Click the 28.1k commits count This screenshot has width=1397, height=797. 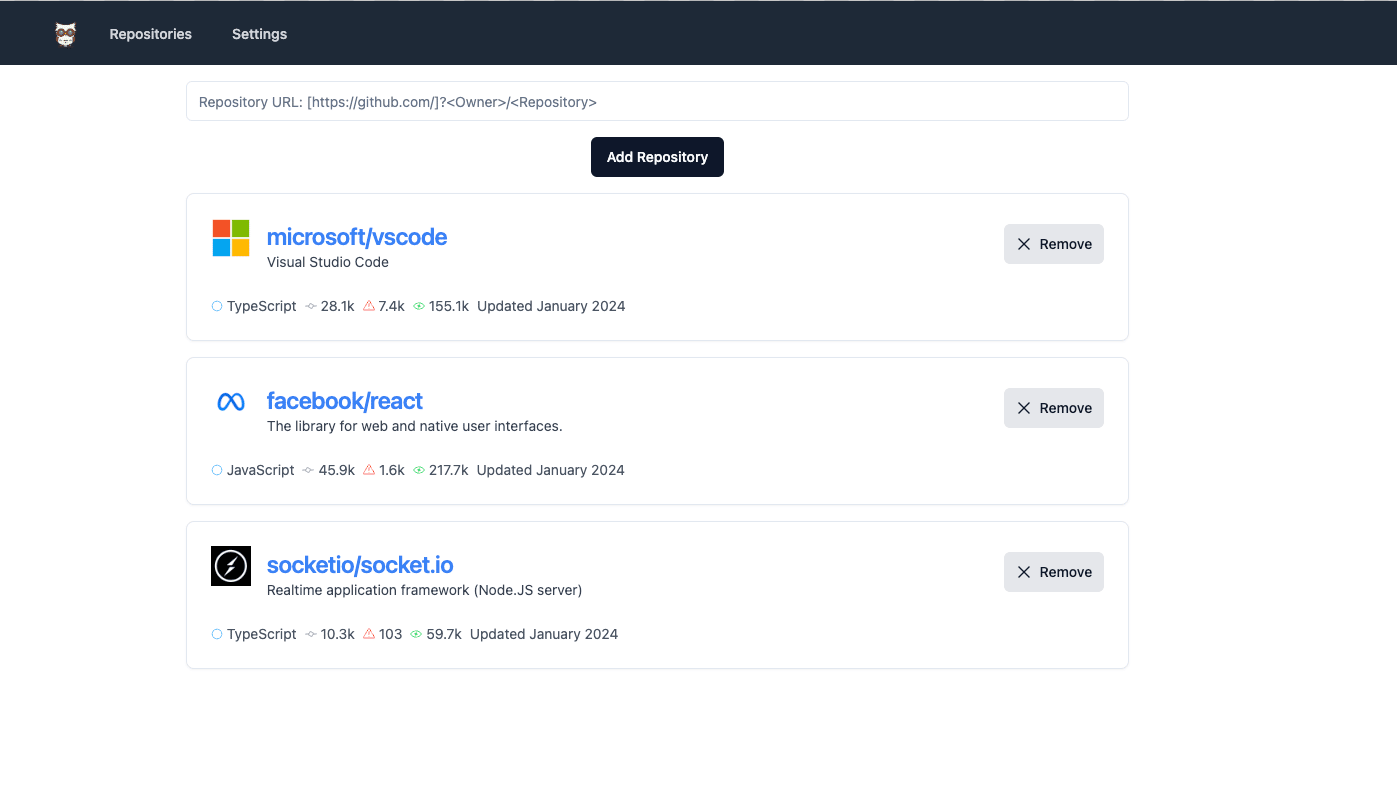[x=338, y=306]
